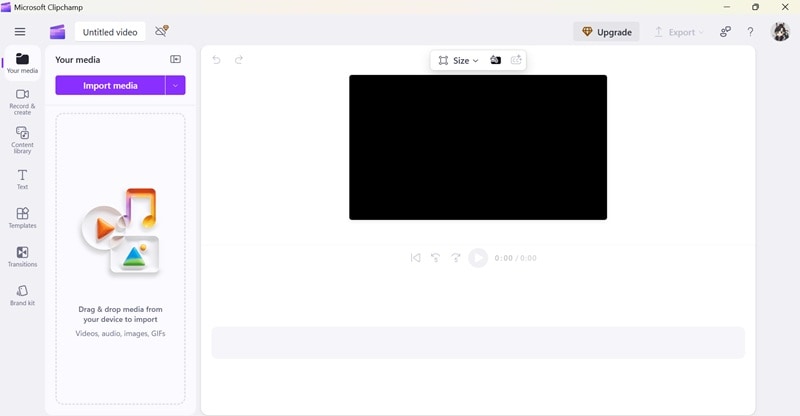This screenshot has height=416, width=800.
Task: Click the Play button under preview
Action: (x=478, y=258)
